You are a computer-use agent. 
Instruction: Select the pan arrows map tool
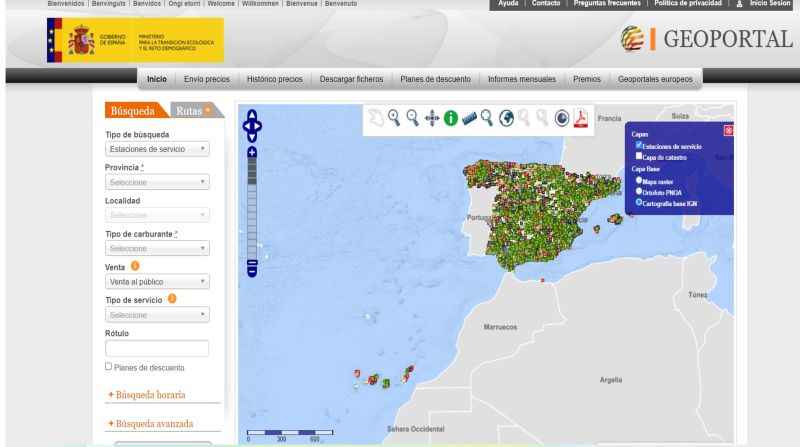432,118
